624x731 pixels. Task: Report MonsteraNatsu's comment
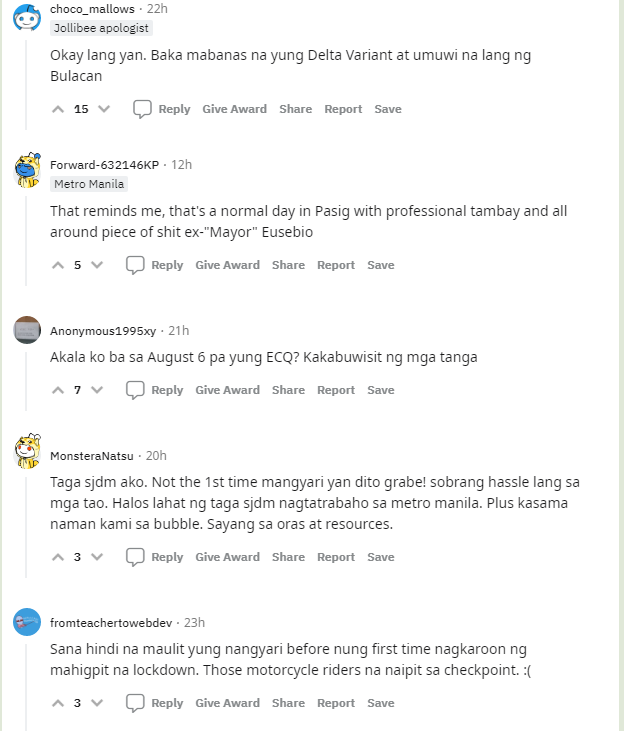pos(336,557)
